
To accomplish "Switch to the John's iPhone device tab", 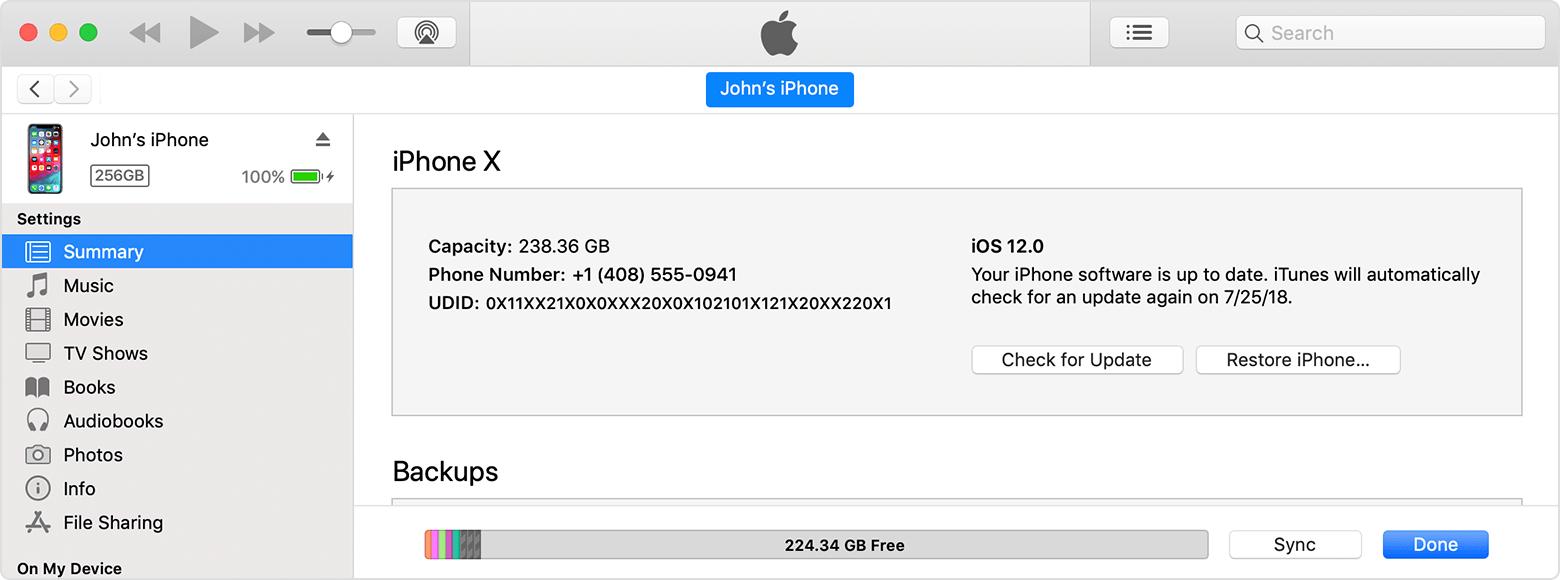I will point(779,89).
